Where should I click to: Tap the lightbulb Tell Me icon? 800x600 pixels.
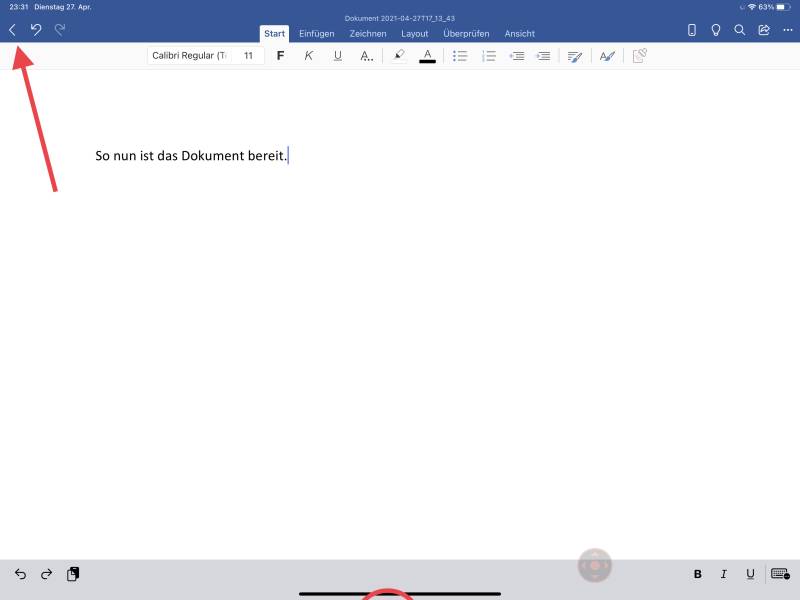[716, 30]
